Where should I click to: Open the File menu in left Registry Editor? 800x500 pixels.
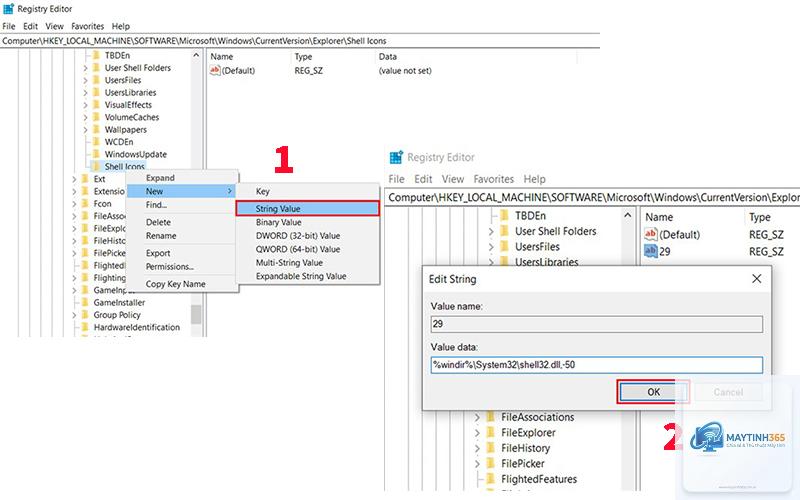point(9,26)
